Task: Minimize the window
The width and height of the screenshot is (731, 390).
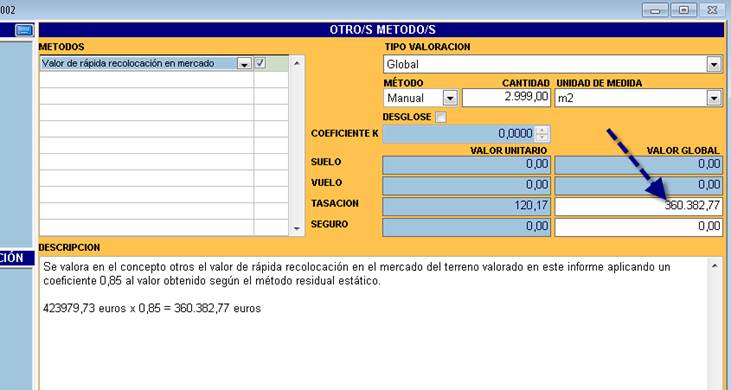Action: pyautogui.click(x=656, y=10)
